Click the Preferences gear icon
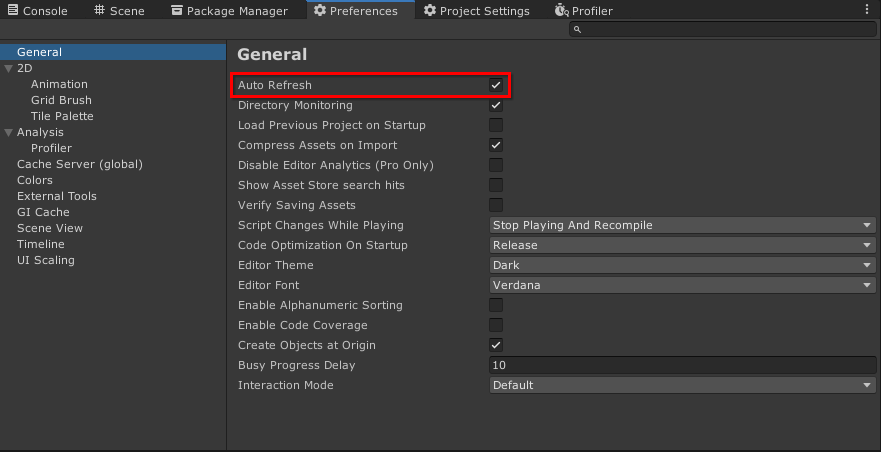881x452 pixels. tap(320, 10)
